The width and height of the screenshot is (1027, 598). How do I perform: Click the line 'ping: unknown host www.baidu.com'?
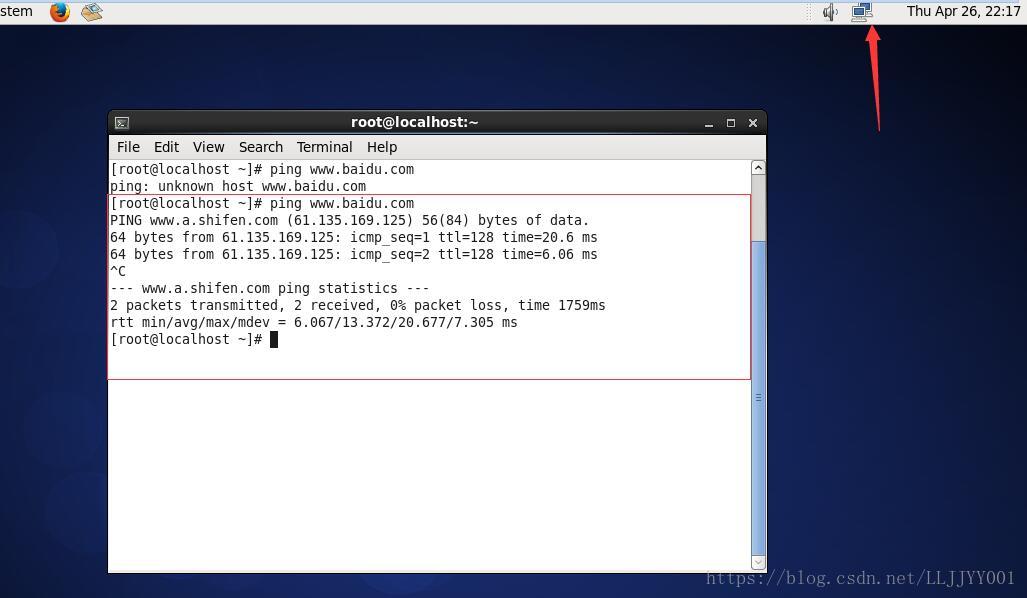[x=238, y=187]
